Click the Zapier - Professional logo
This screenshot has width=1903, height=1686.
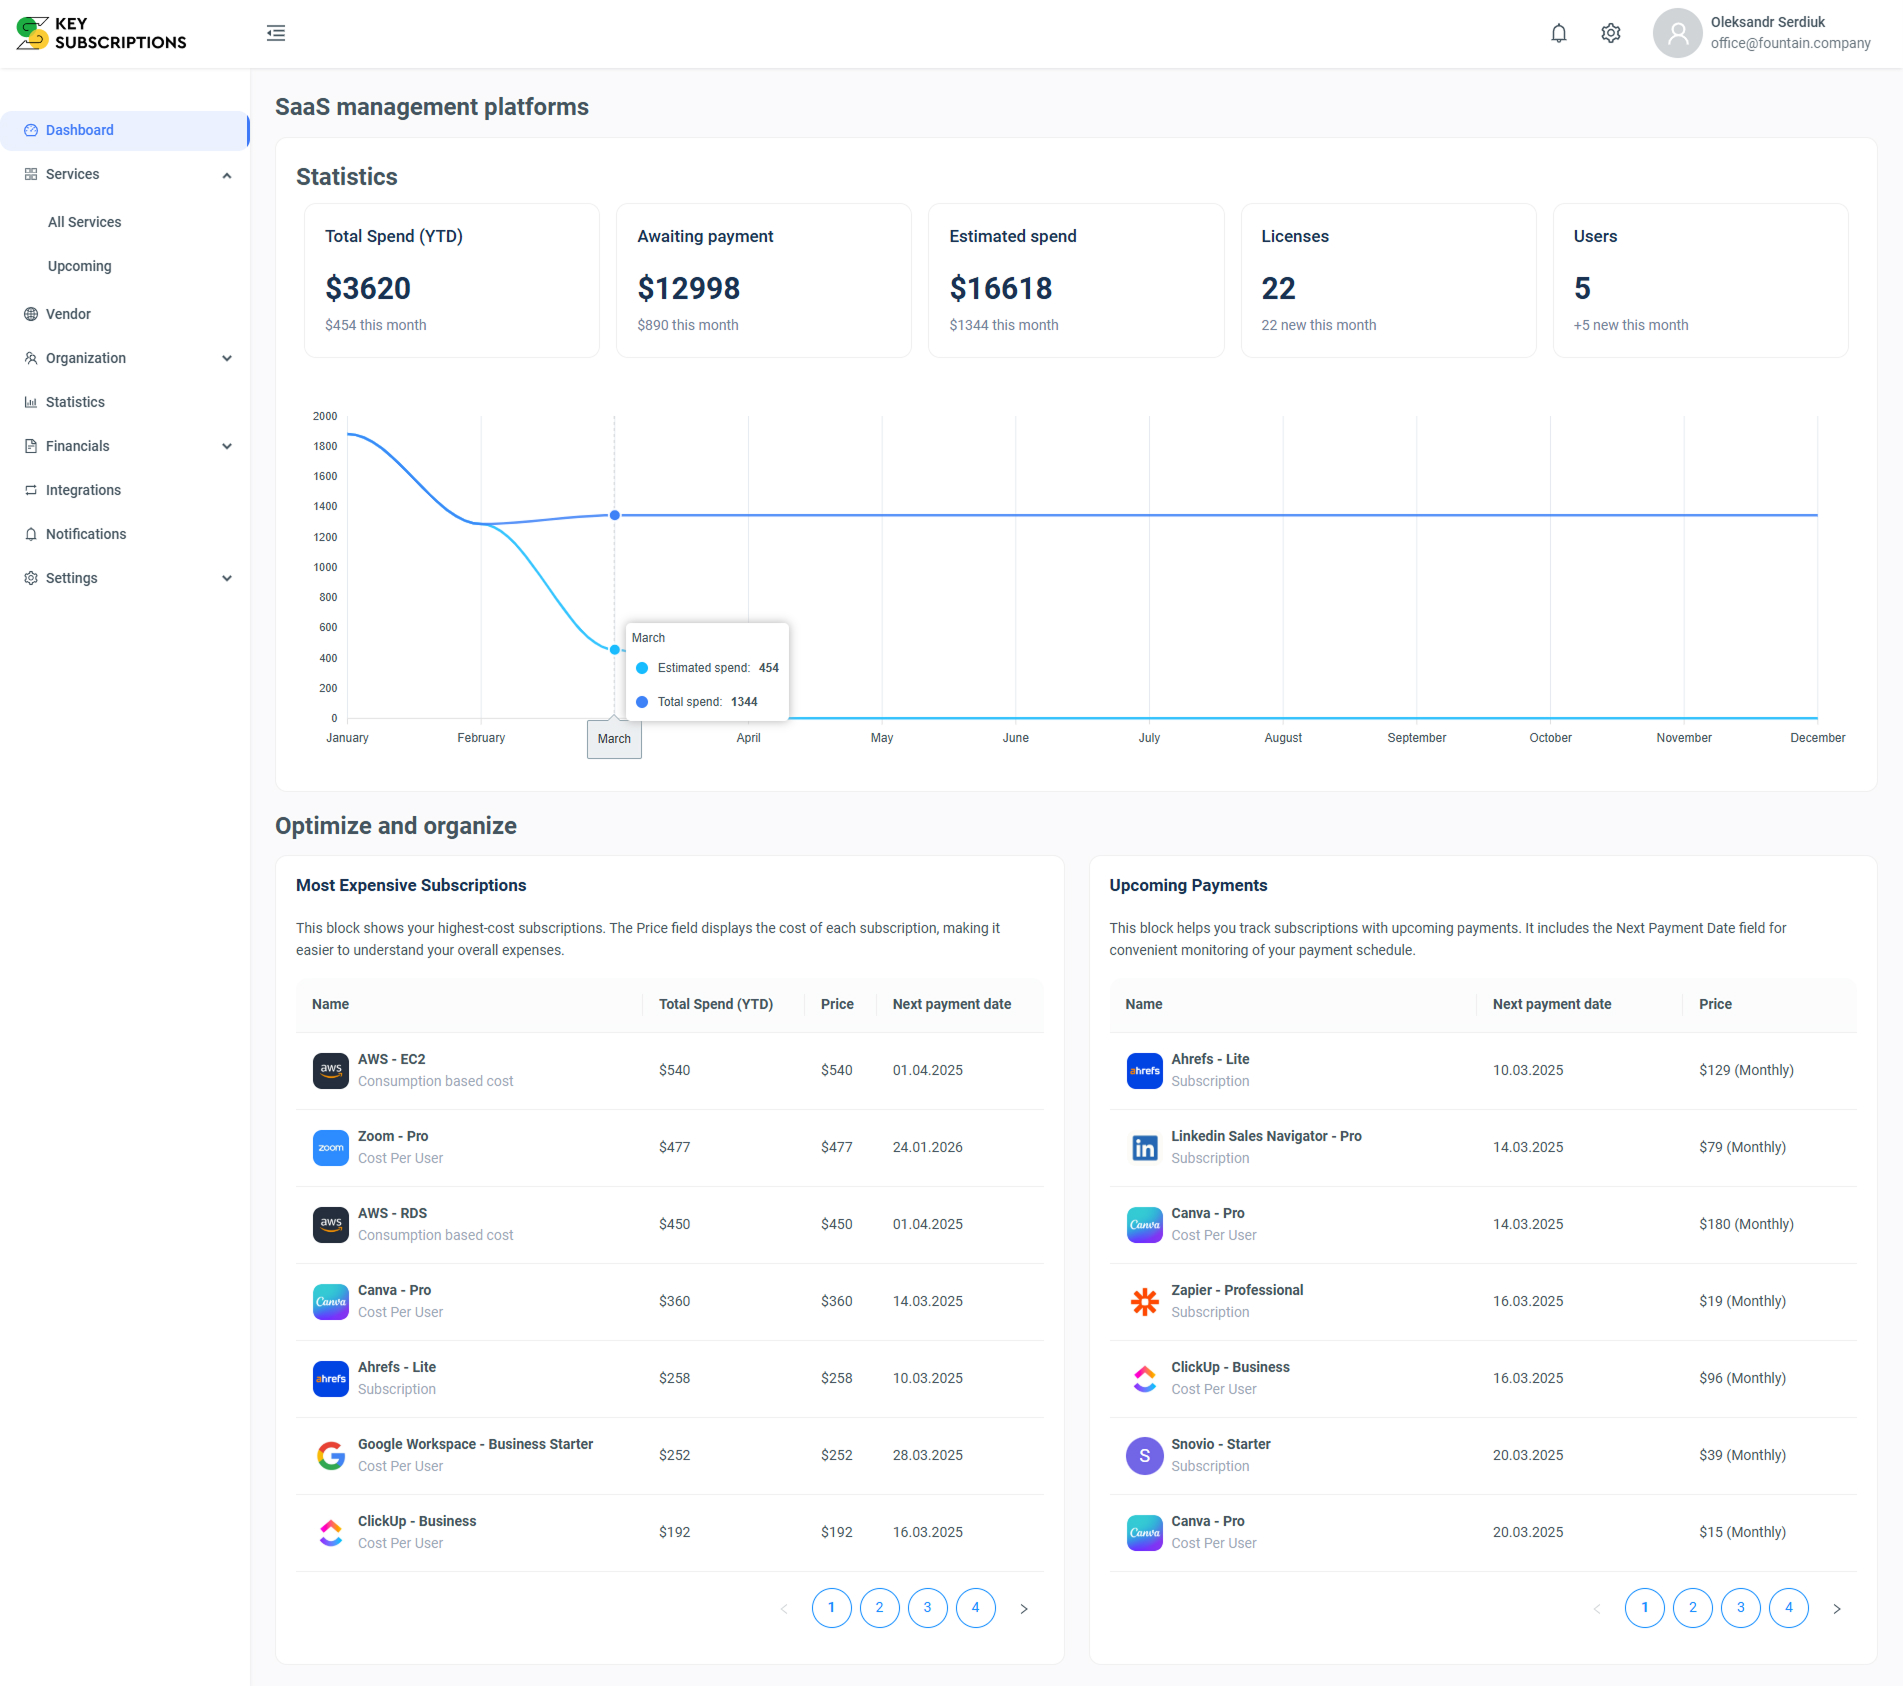click(1144, 1301)
